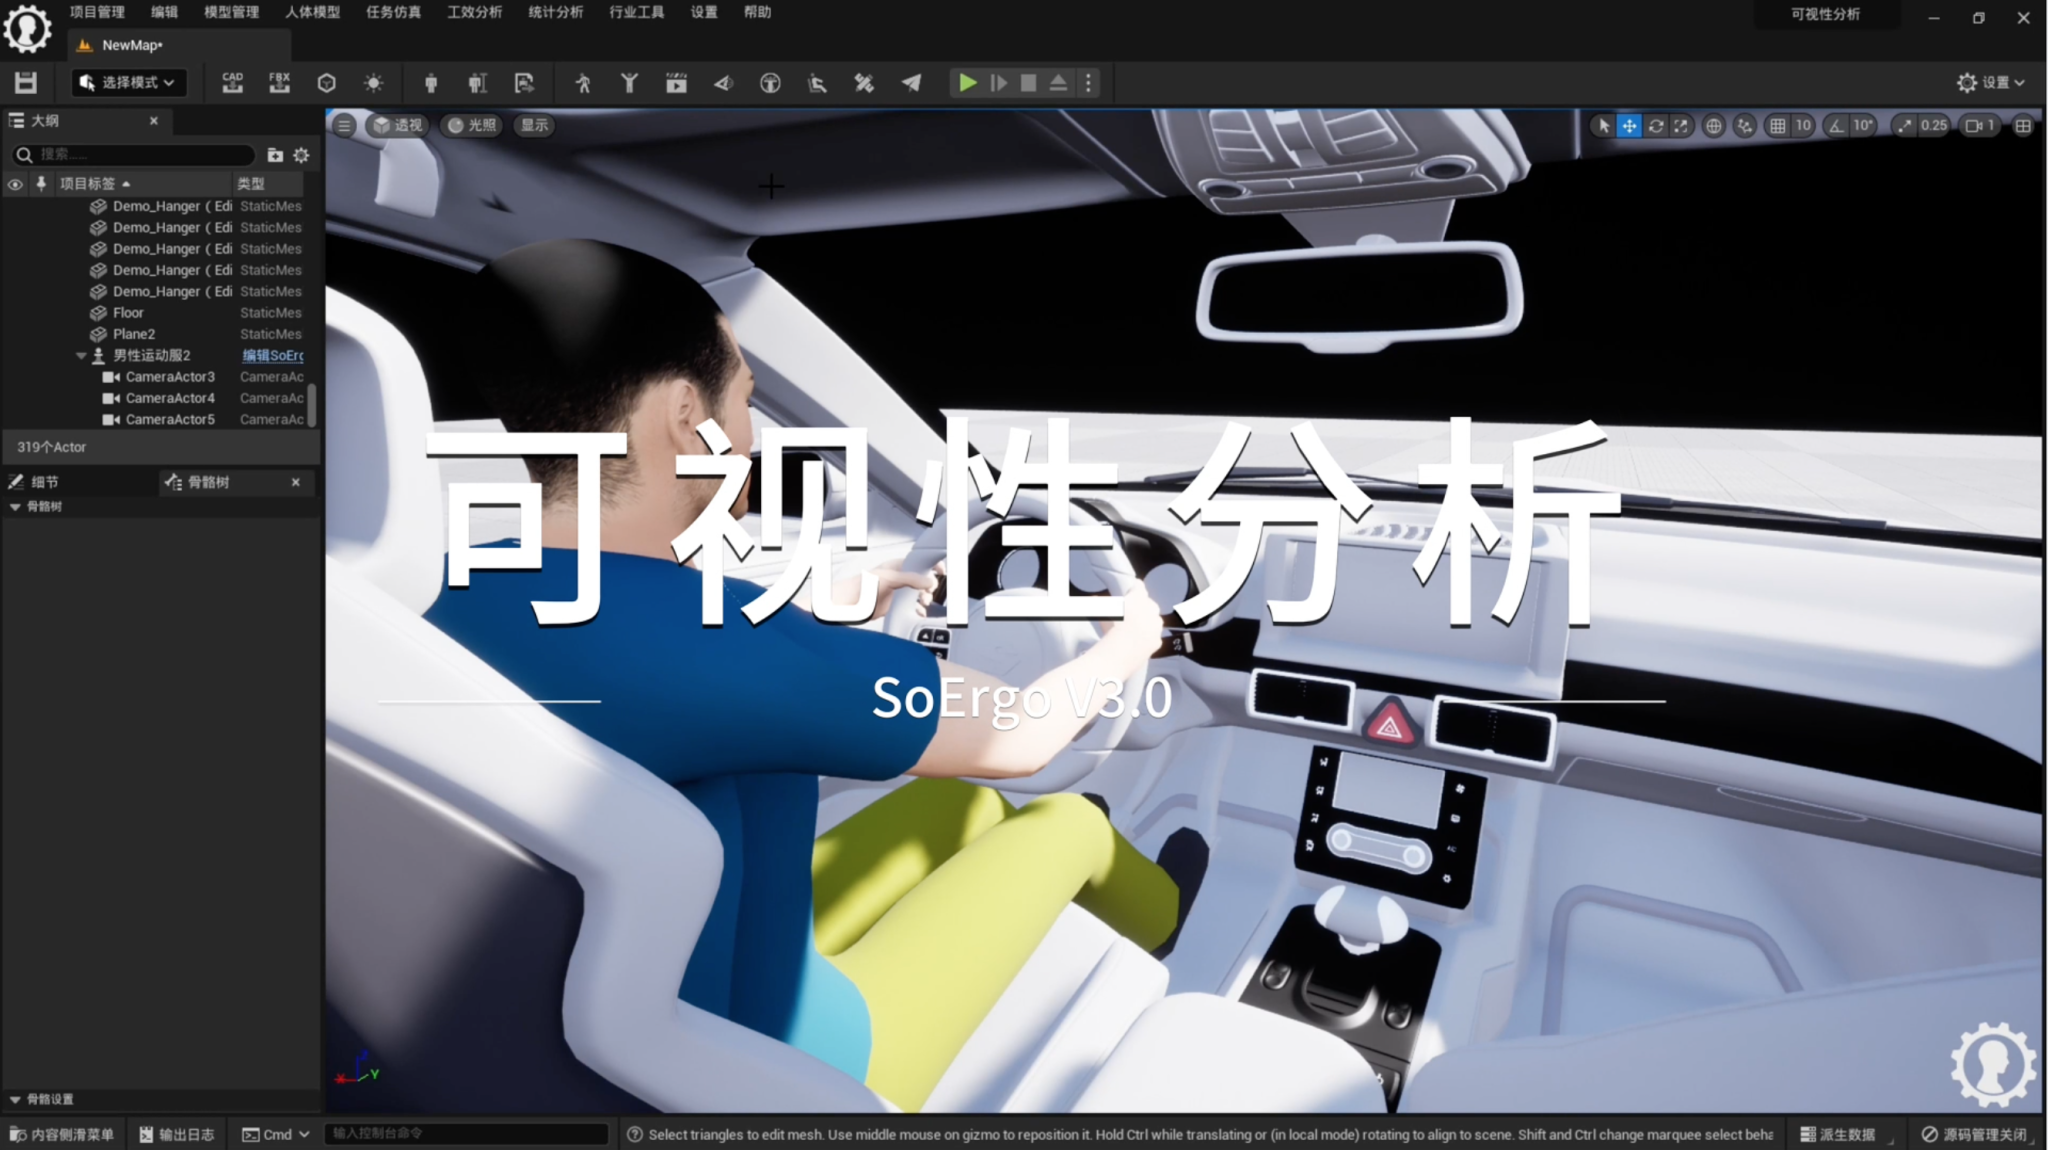Open the 透视 perspective view dropdown
Screen dimensions: 2048x1150
(399, 125)
